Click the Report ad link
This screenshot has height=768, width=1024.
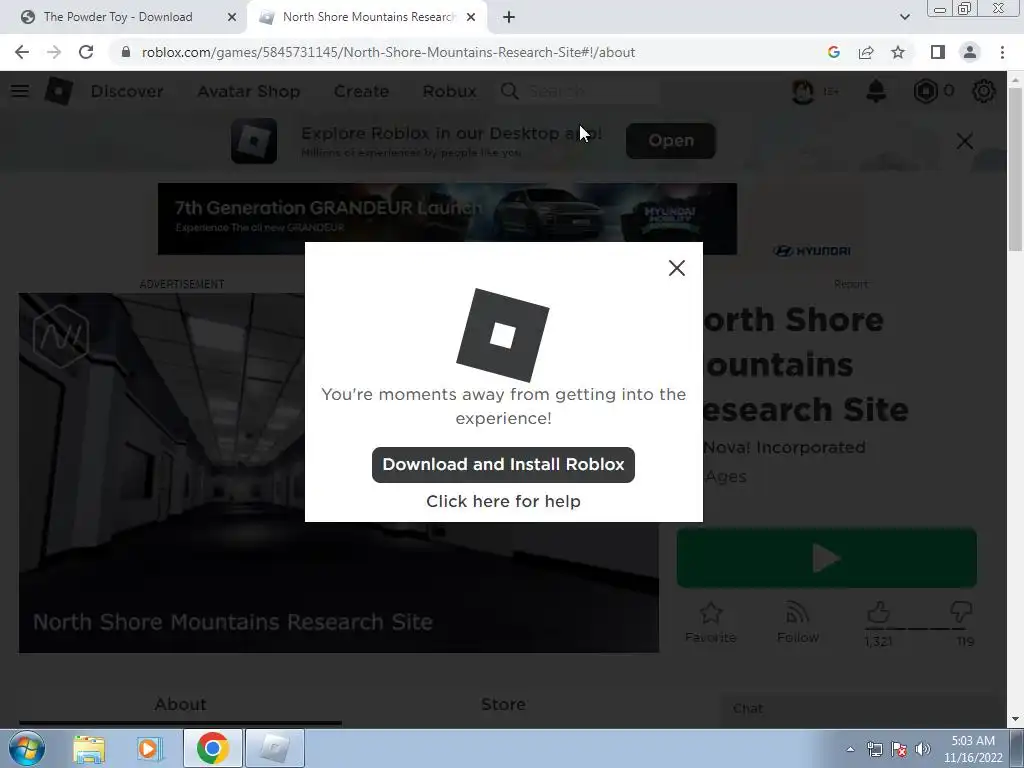click(851, 284)
